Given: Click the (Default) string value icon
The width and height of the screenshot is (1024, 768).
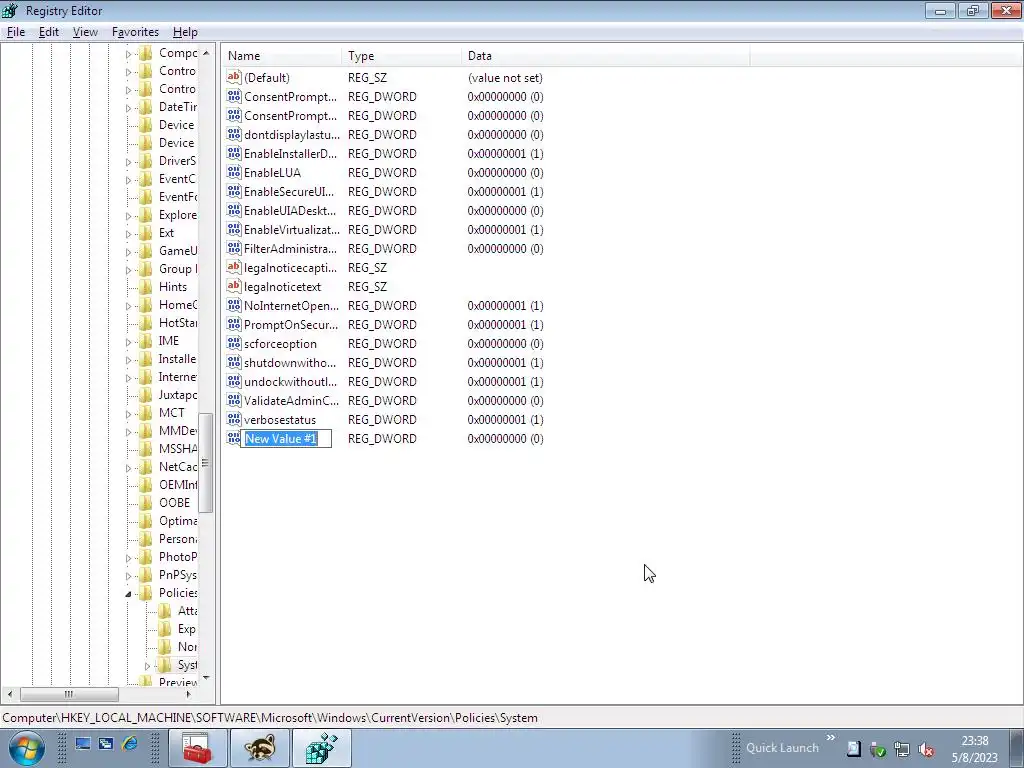Looking at the screenshot, I should pos(234,77).
